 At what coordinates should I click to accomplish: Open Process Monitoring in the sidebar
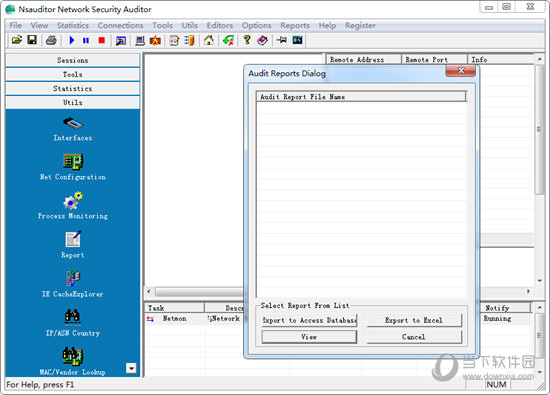click(x=73, y=206)
